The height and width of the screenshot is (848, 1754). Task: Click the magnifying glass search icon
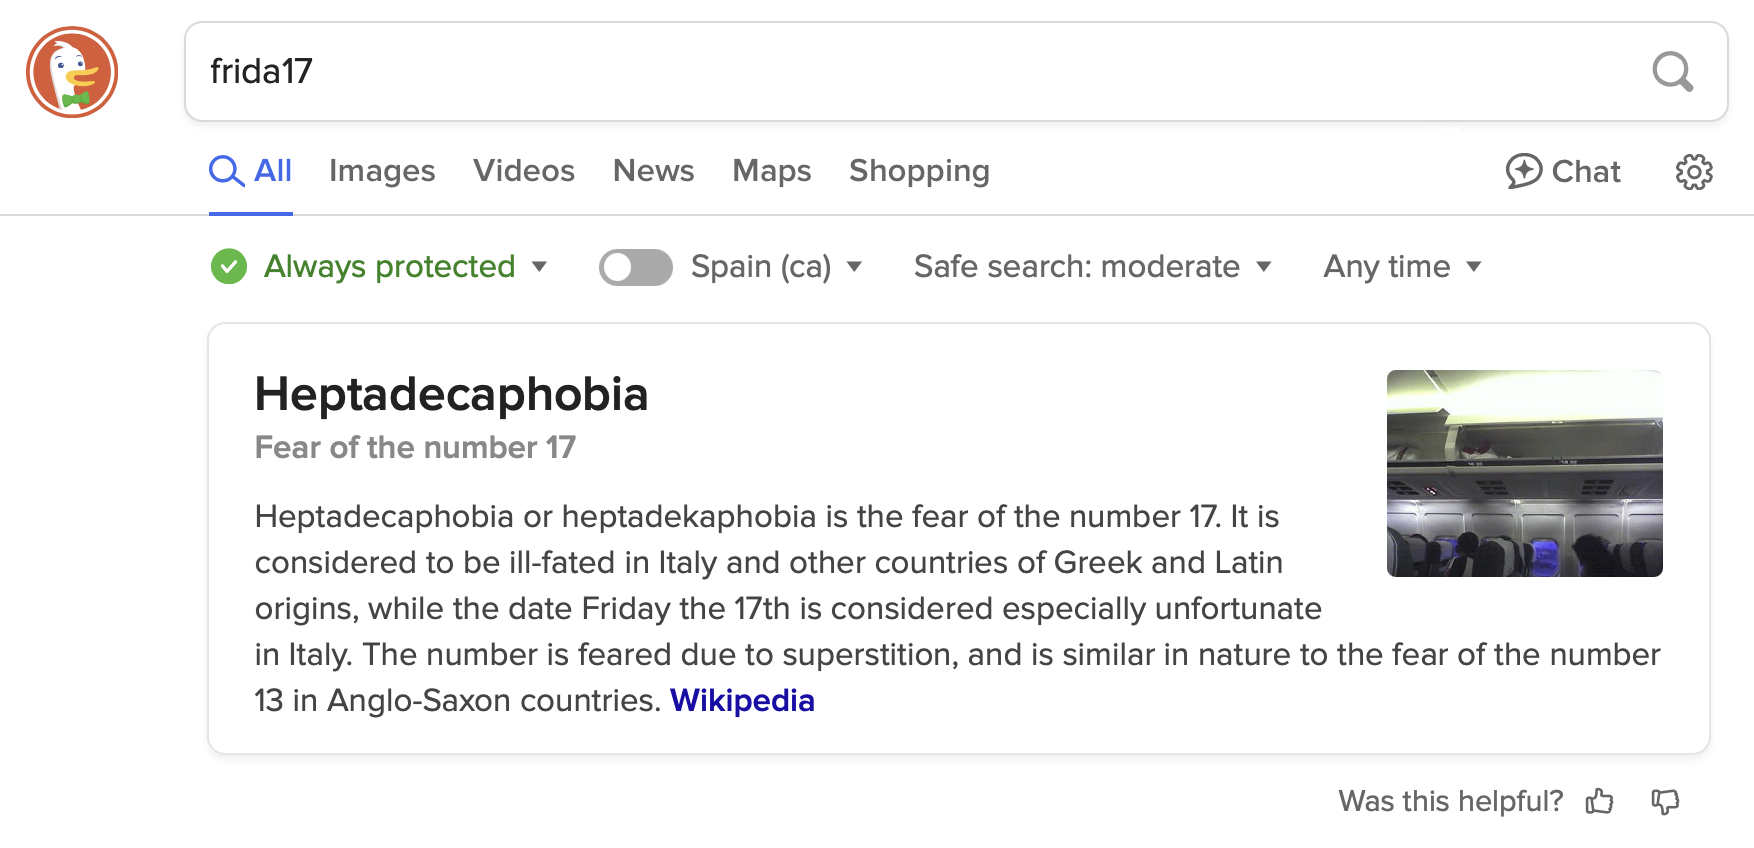pyautogui.click(x=1672, y=72)
